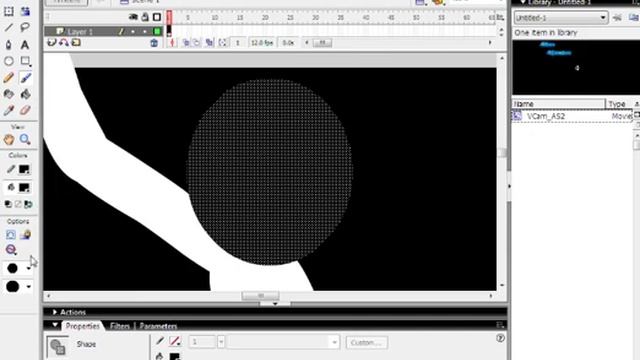Image resolution: width=640 pixels, height=360 pixels.
Task: Click the Properties help icon
Action: pyautogui.click(x=500, y=338)
